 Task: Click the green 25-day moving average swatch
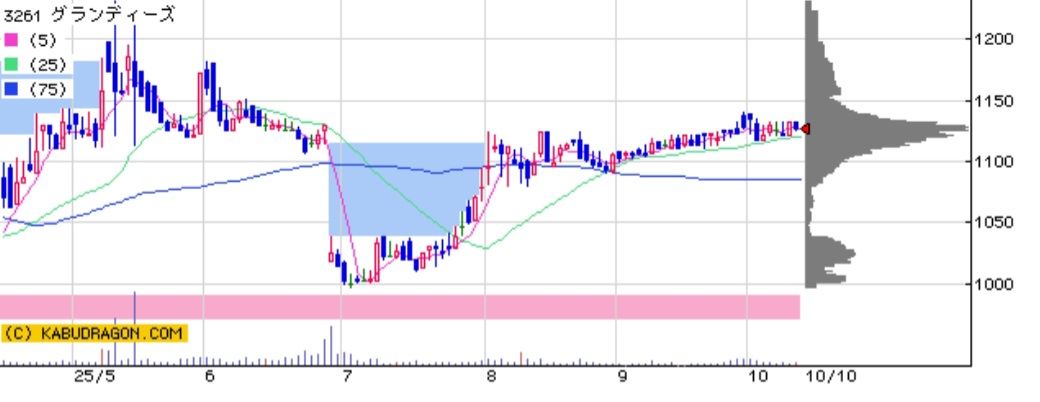(12, 64)
